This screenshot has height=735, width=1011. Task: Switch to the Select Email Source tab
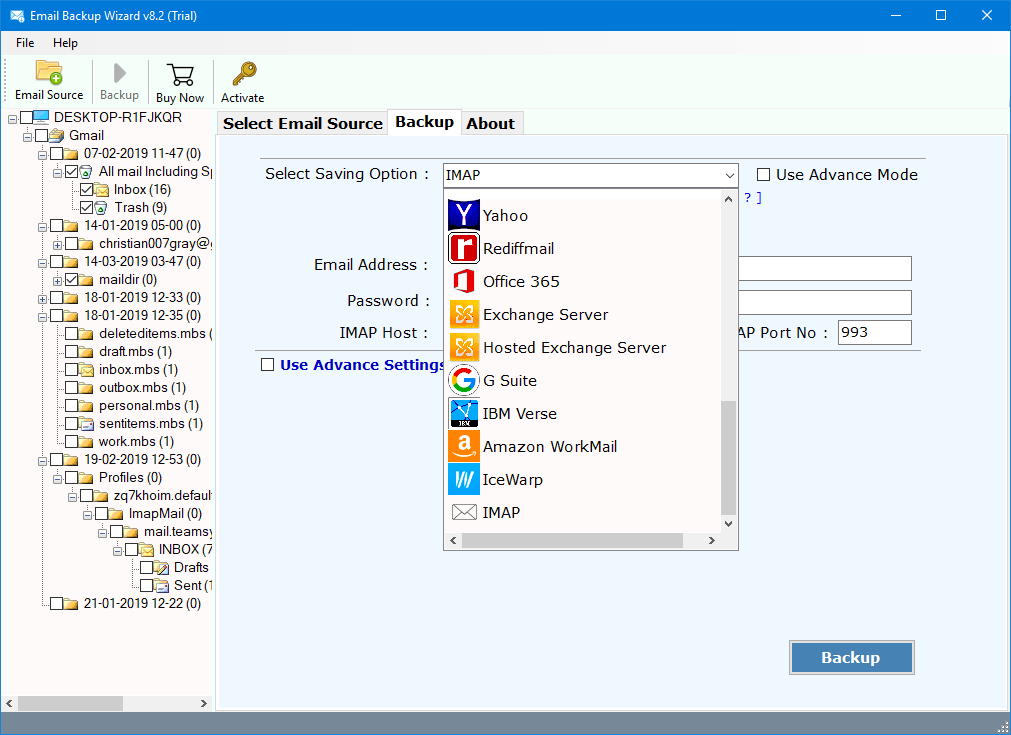[x=303, y=123]
